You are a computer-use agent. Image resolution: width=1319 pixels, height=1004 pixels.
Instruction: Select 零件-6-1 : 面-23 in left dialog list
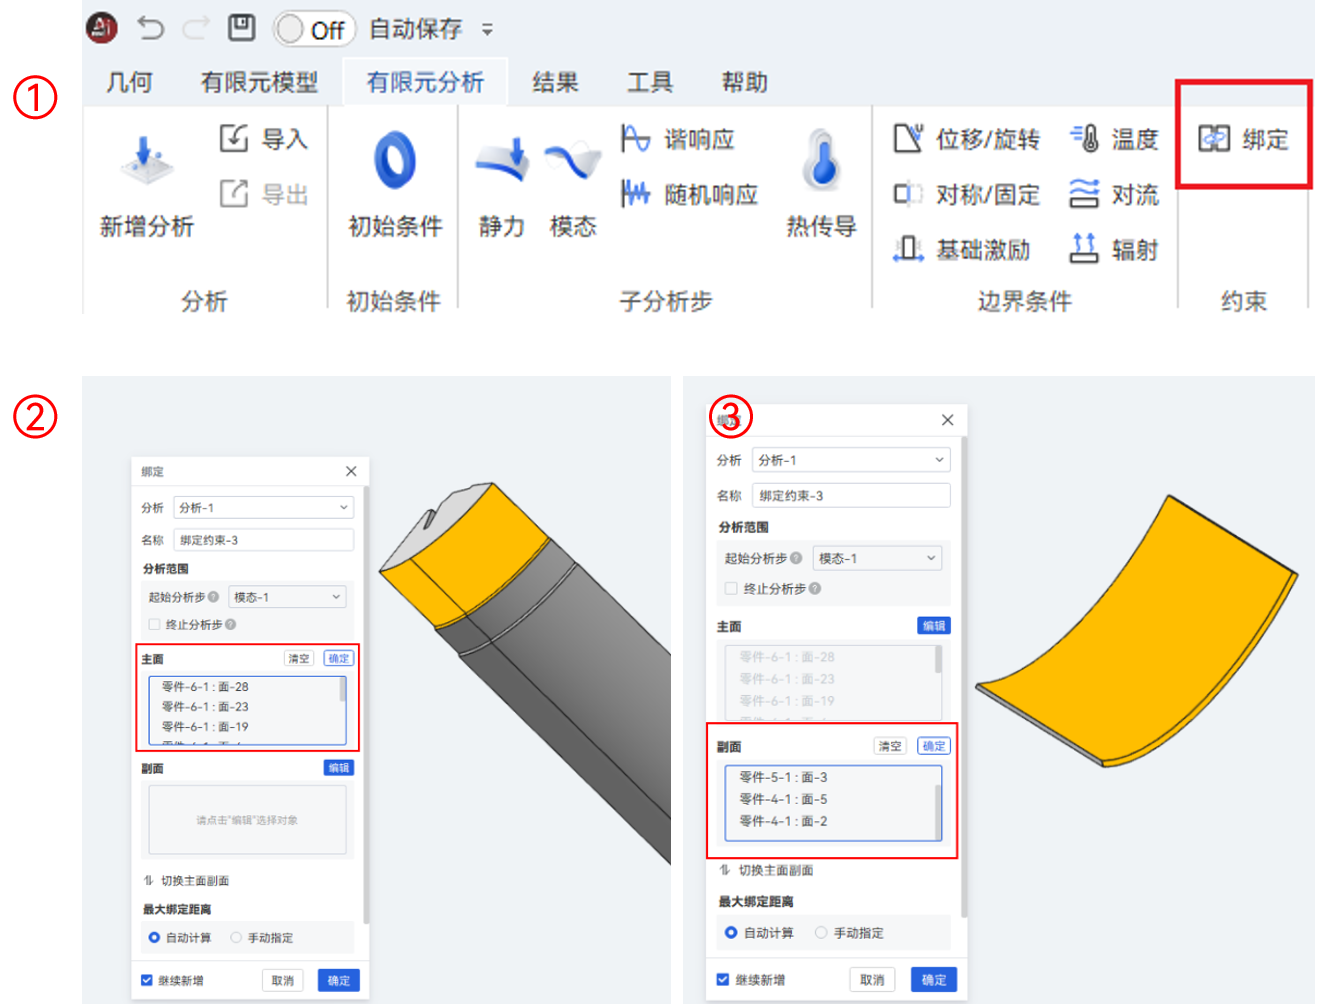point(205,707)
